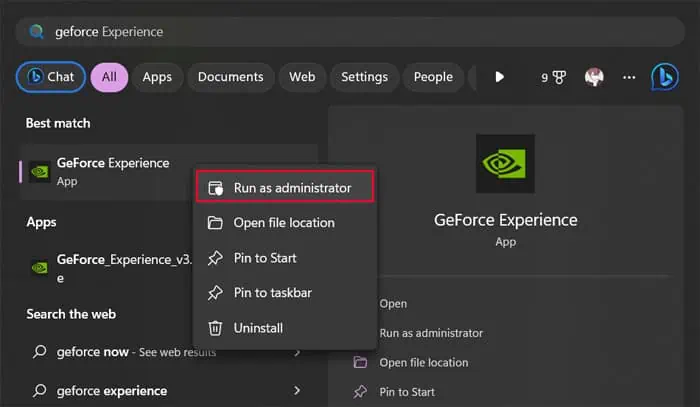
Task: Switch to the Apps filter tab
Action: pos(157,77)
